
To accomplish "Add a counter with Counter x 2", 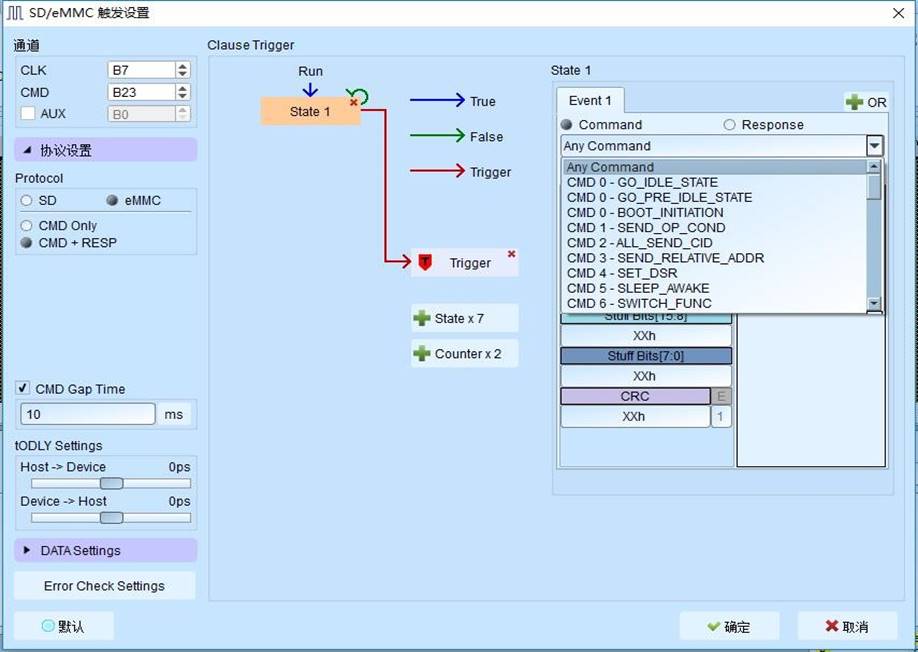I will (x=464, y=354).
